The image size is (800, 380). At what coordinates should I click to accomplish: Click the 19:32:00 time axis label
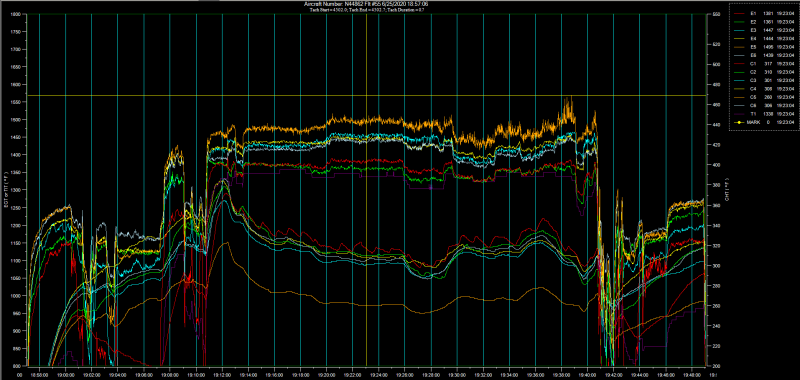click(483, 374)
